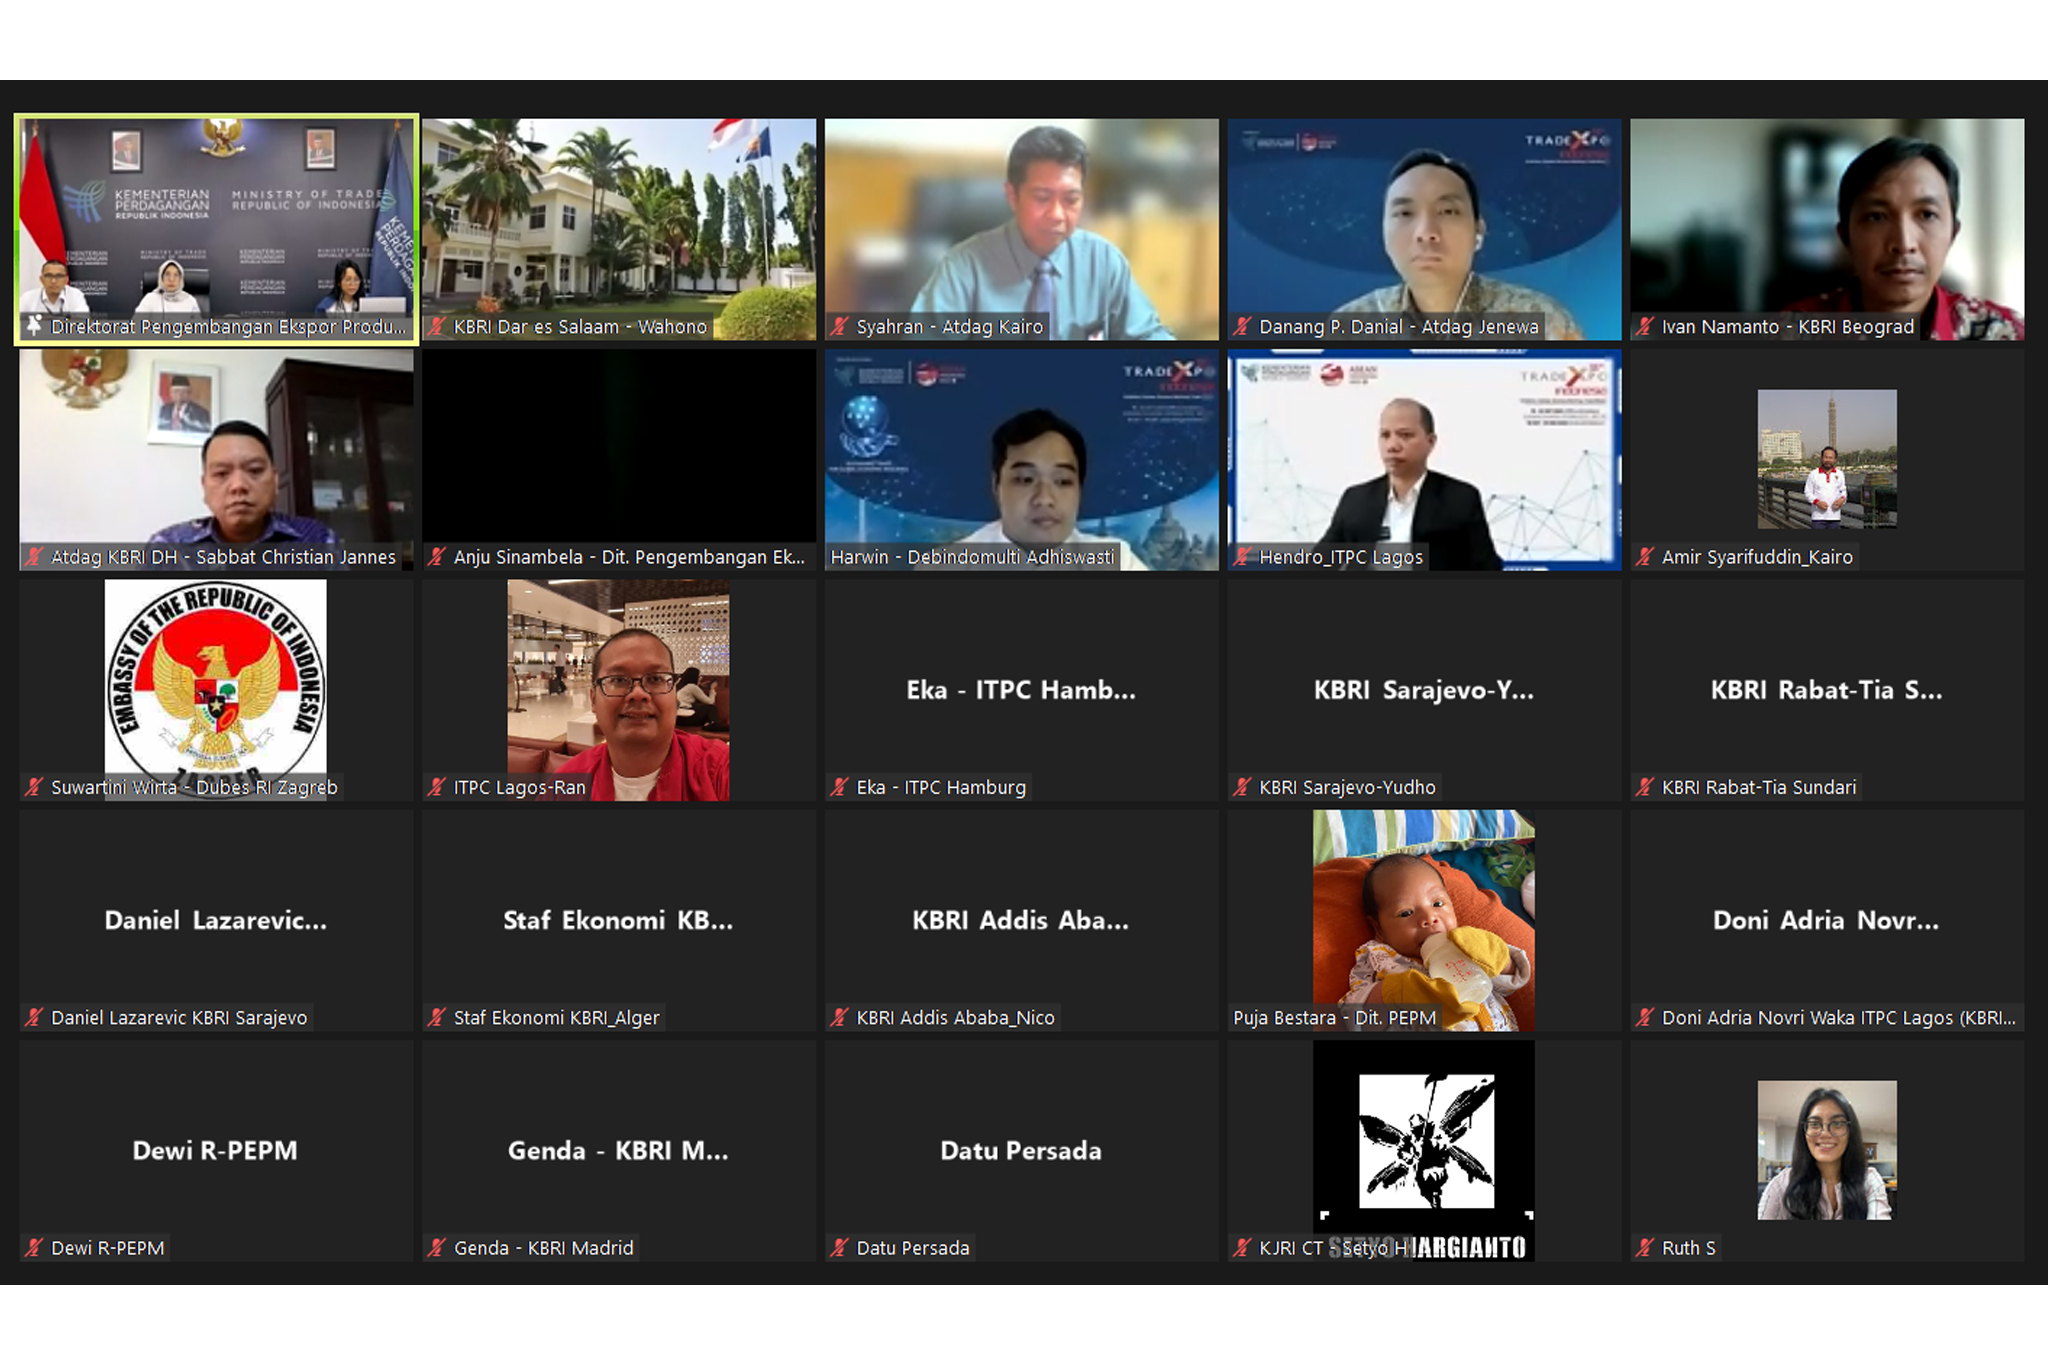Image resolution: width=2048 pixels, height=1365 pixels.
Task: Click large 'KBRI Sarajevo-Y...' name tile
Action: (1425, 690)
